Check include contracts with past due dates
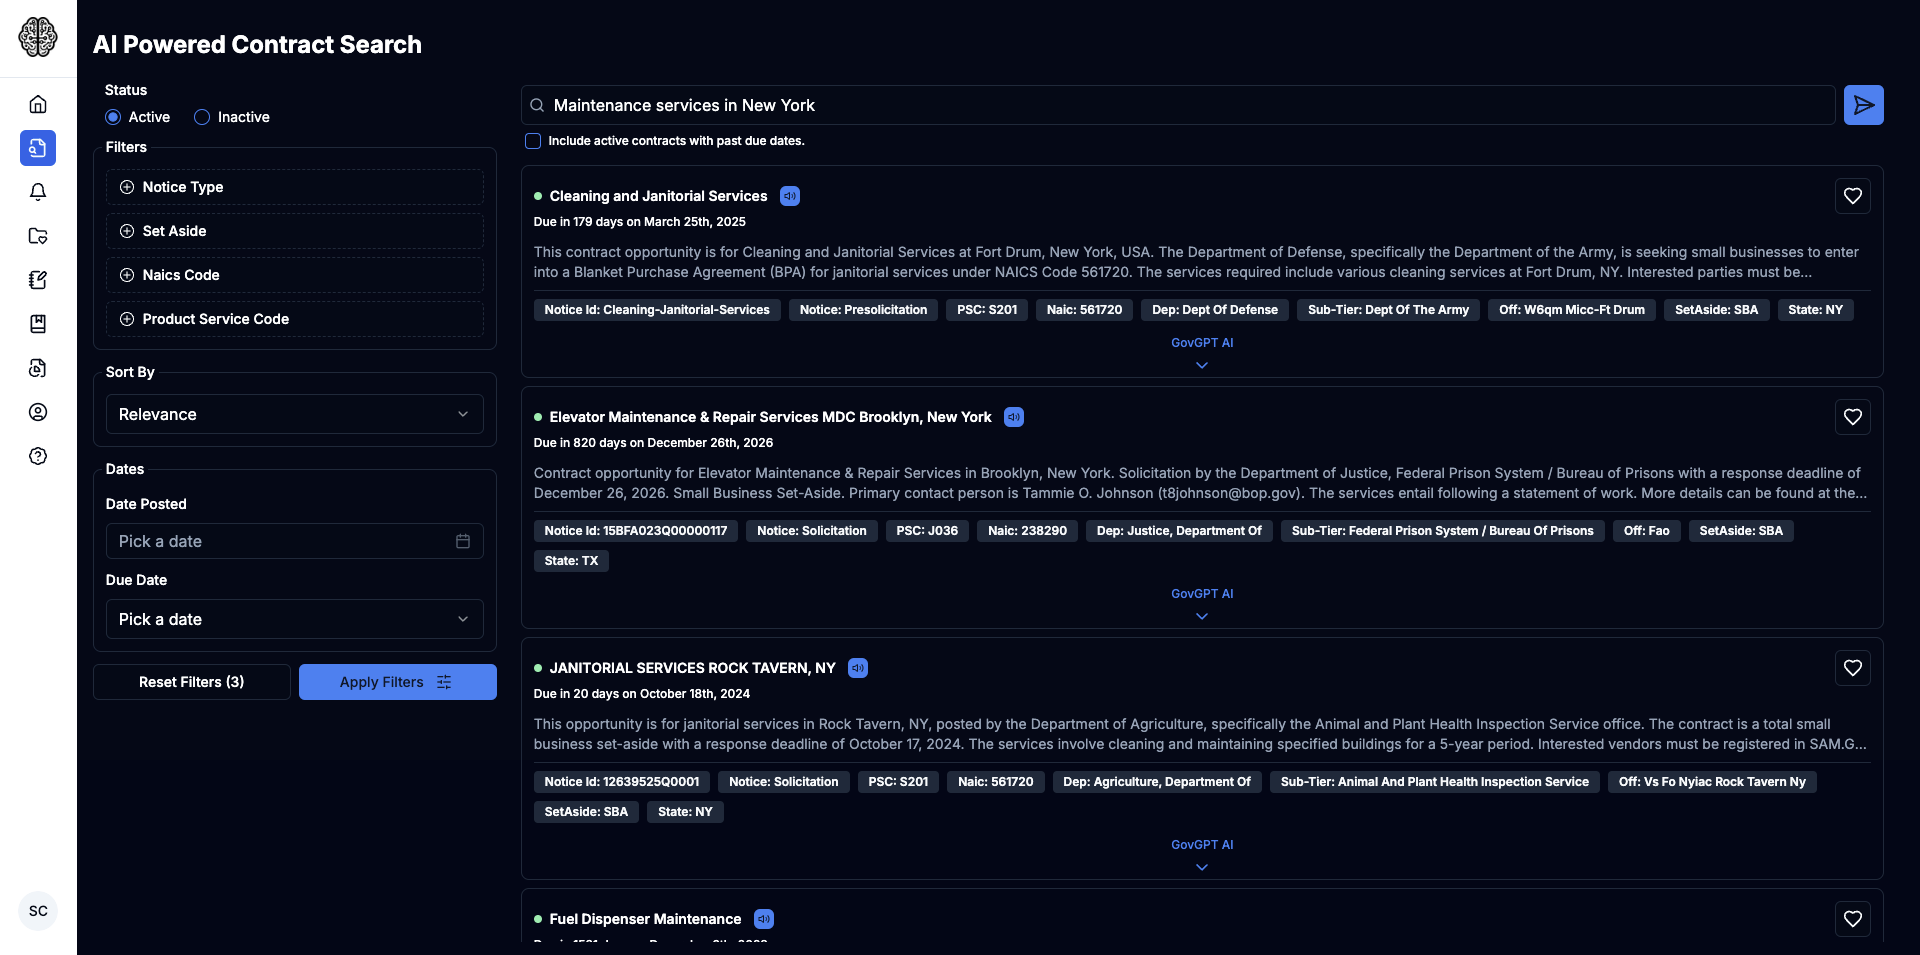Image resolution: width=1920 pixels, height=955 pixels. pos(533,141)
